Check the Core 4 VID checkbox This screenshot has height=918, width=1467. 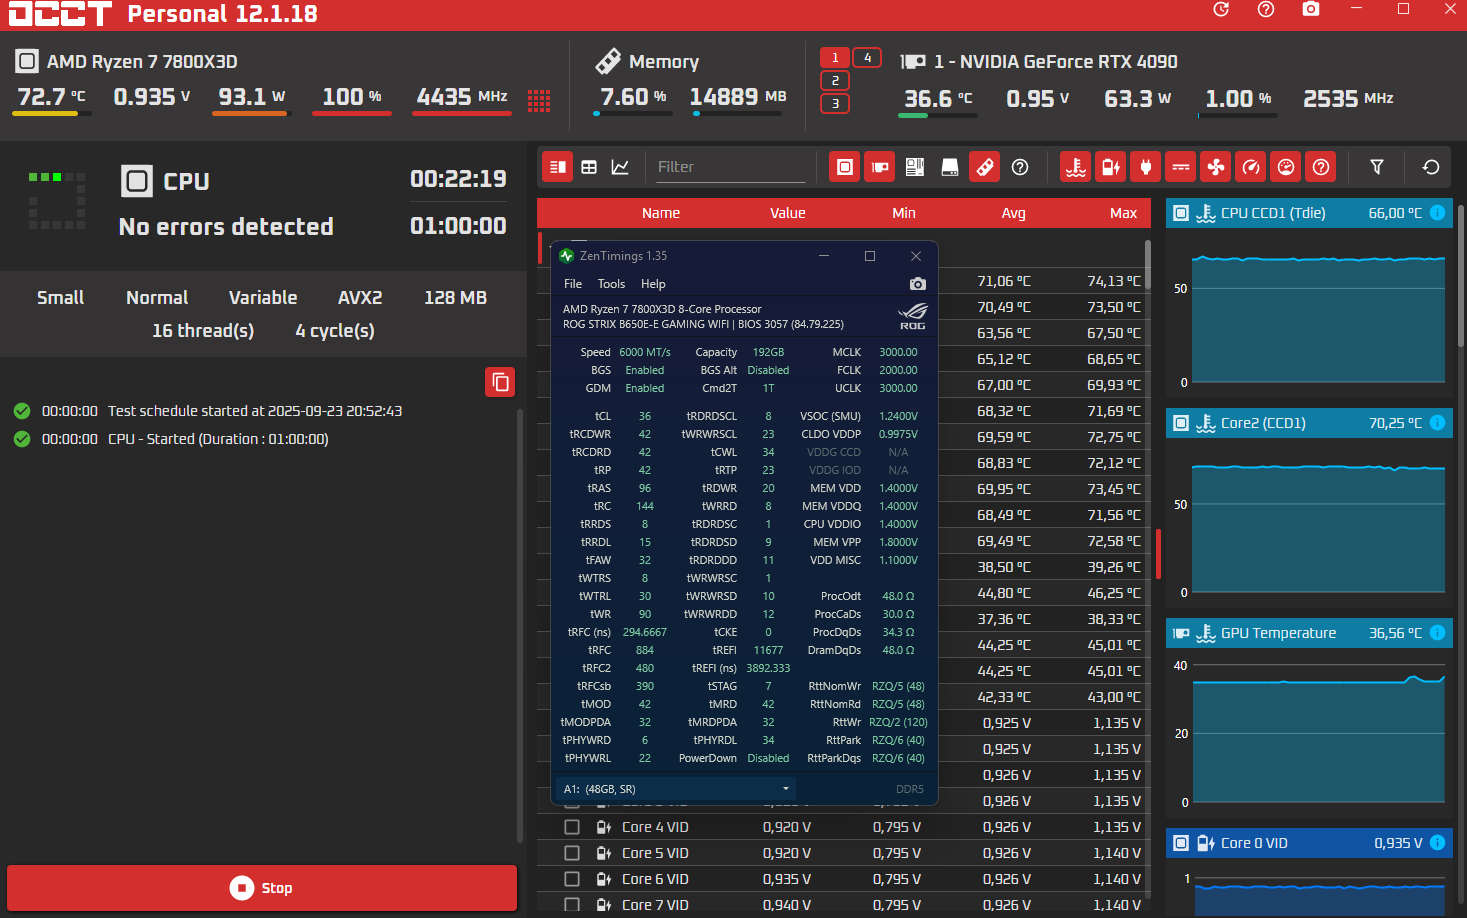pos(572,827)
